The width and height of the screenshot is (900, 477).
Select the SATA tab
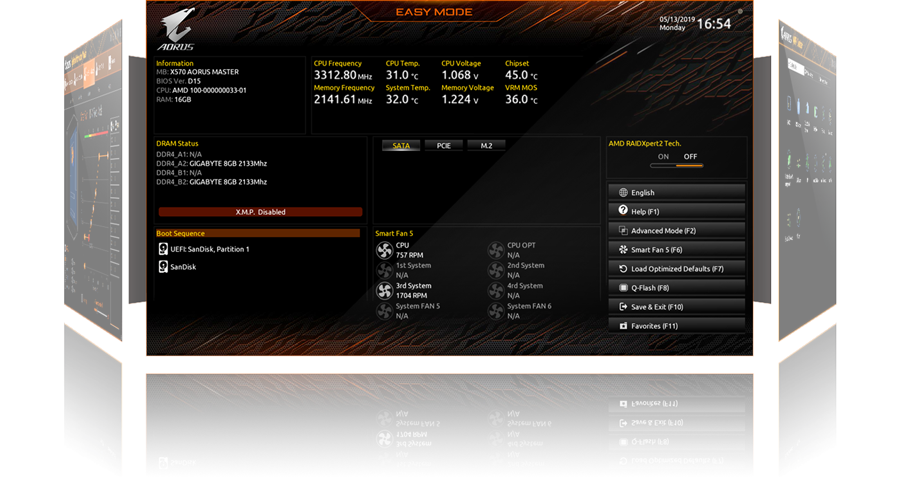click(401, 146)
